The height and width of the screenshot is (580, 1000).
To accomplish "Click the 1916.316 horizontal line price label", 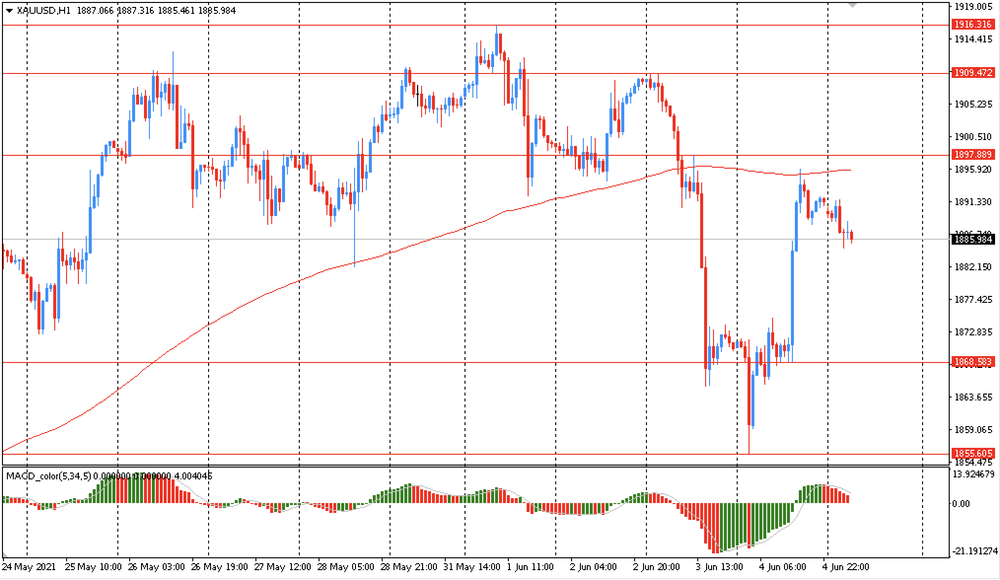I will pyautogui.click(x=973, y=25).
